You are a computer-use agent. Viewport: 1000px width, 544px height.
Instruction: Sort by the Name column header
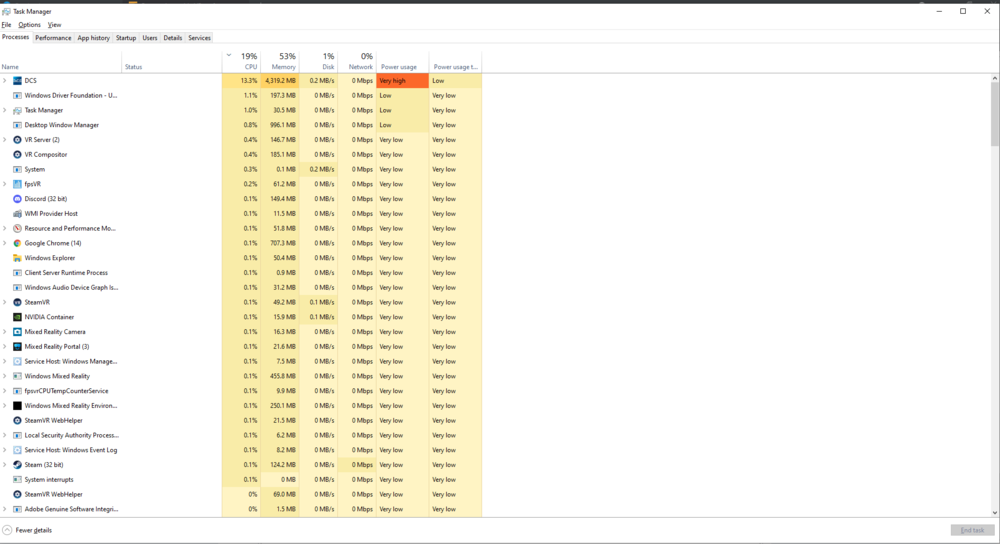[x=61, y=61]
